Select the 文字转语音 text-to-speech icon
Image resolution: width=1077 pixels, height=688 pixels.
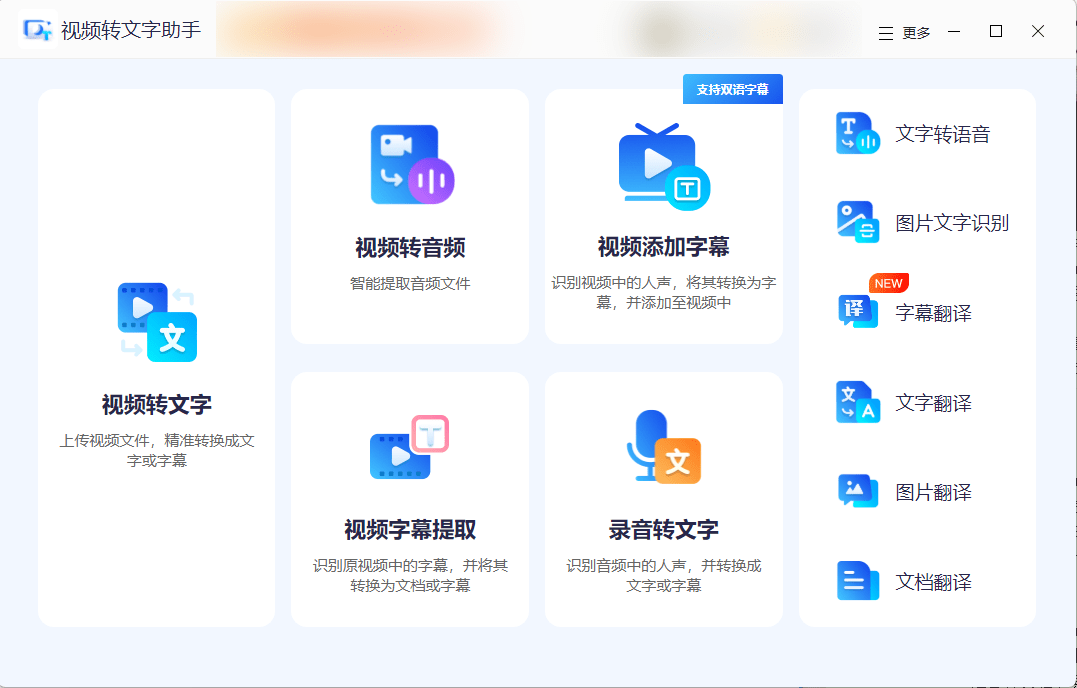[857, 133]
